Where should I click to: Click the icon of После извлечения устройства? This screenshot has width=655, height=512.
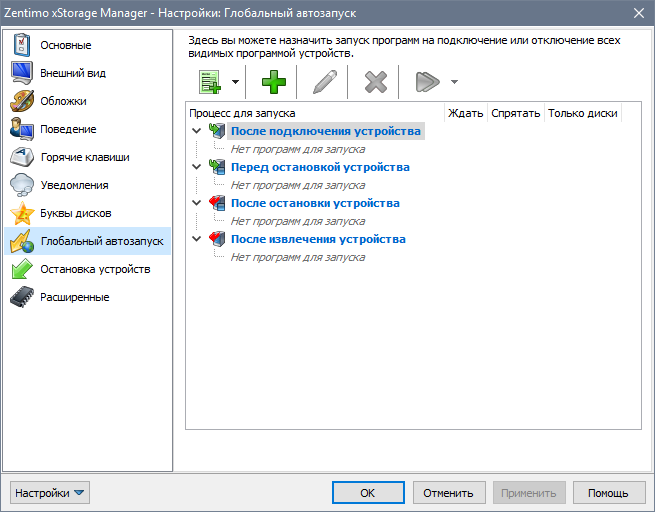click(x=217, y=239)
